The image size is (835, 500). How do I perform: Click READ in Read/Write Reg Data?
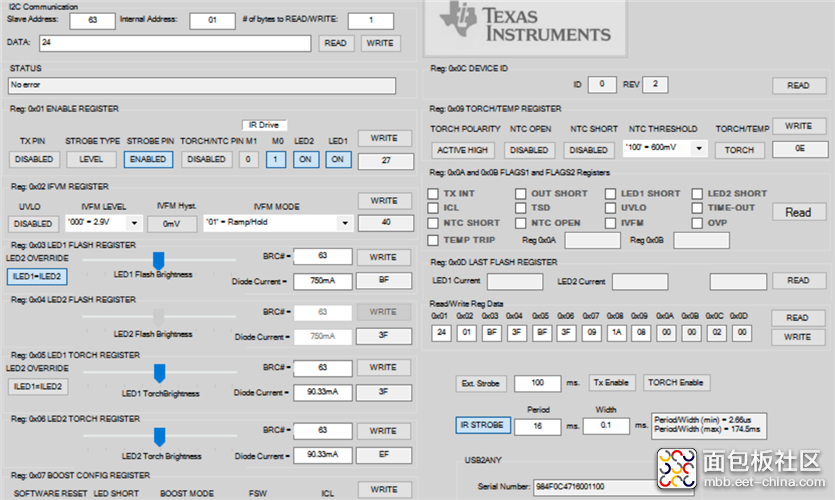[798, 318]
